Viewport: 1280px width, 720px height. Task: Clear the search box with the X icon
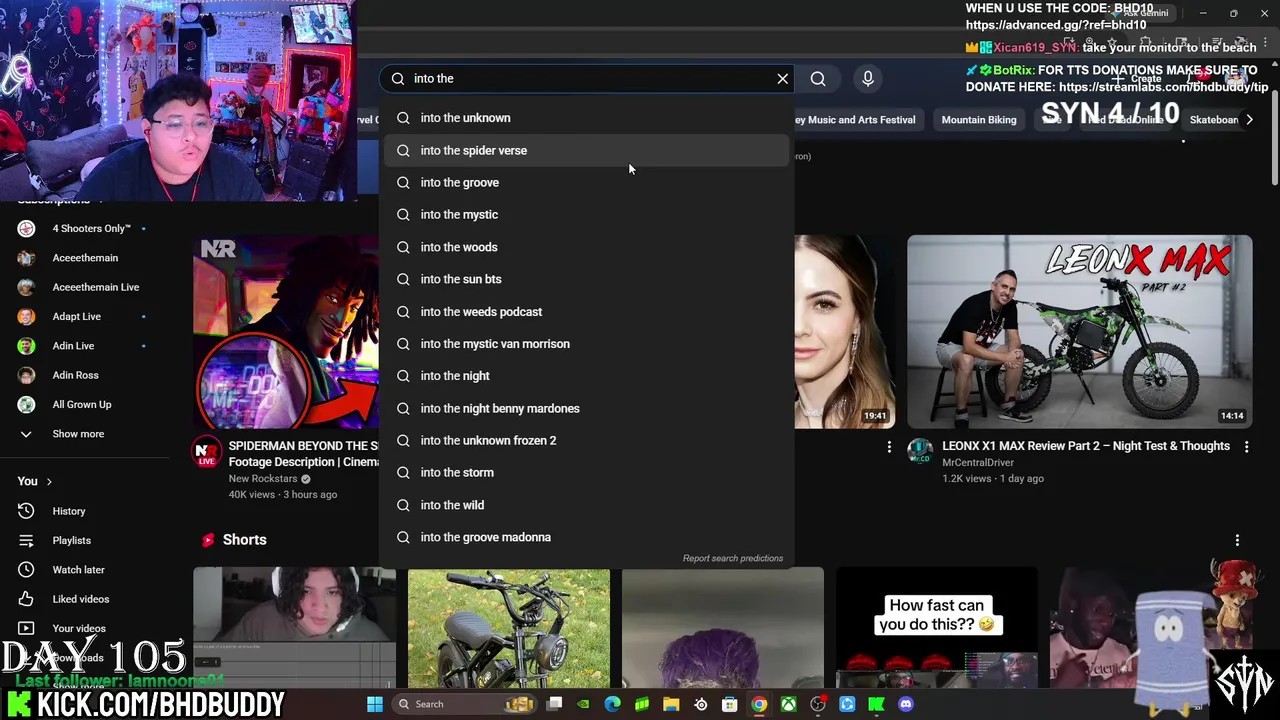tap(782, 78)
